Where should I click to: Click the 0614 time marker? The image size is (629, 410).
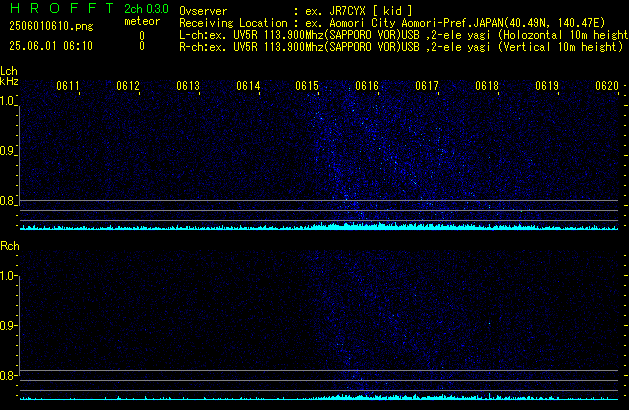[x=248, y=86]
